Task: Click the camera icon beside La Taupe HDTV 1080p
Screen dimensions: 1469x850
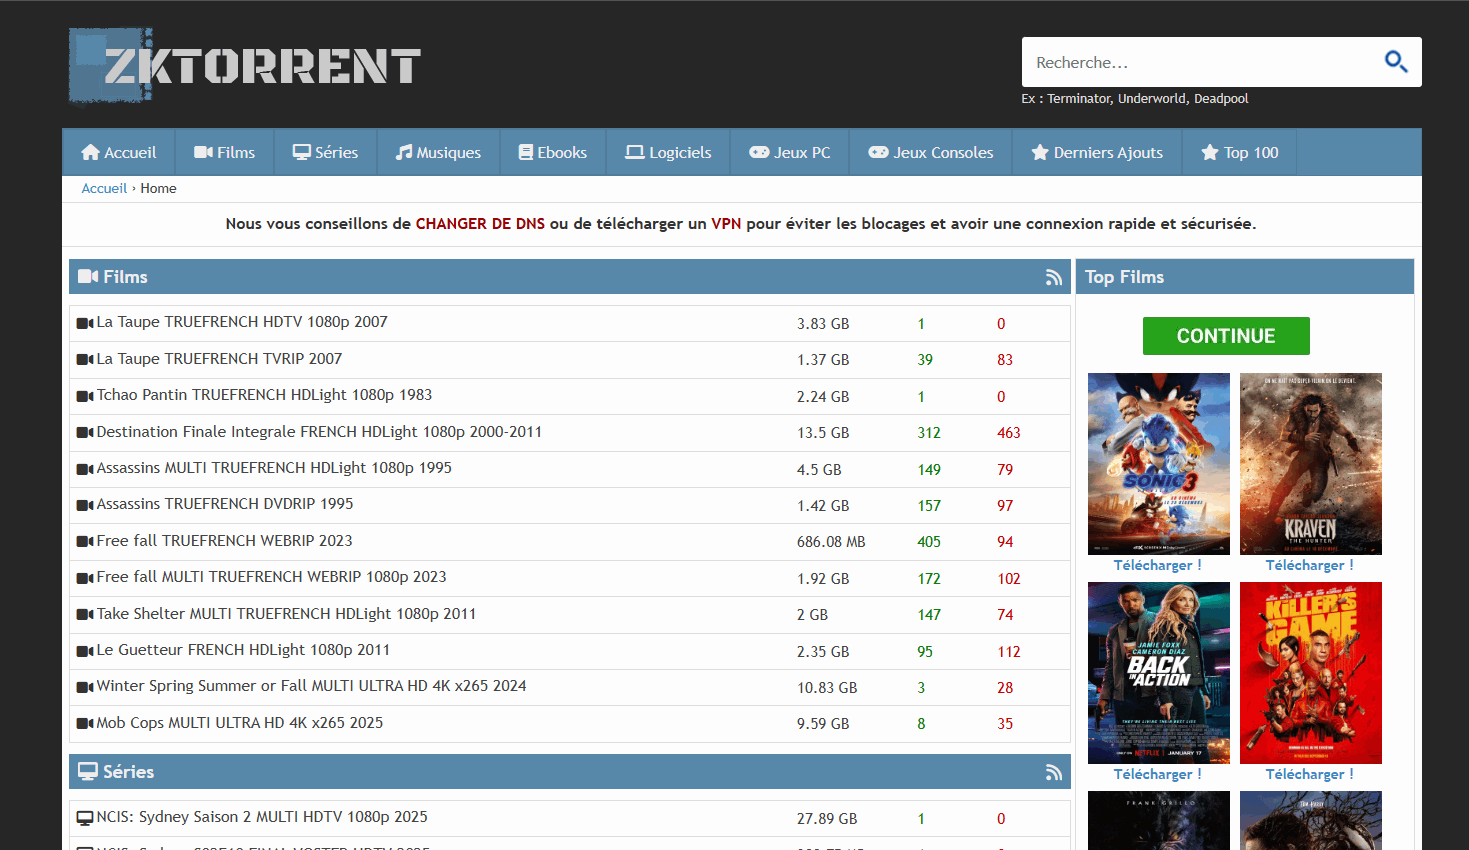Action: 85,323
